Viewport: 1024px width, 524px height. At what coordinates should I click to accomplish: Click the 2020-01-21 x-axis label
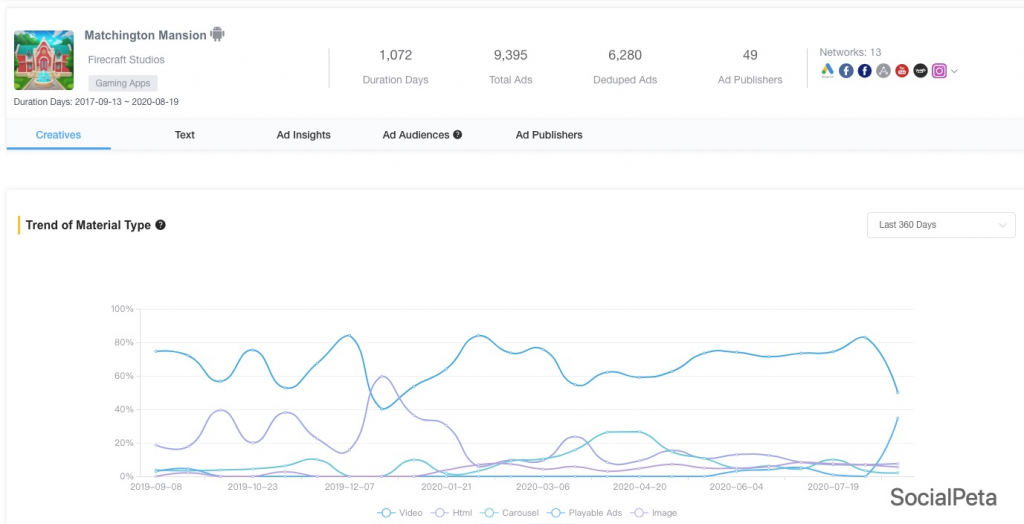coord(446,487)
